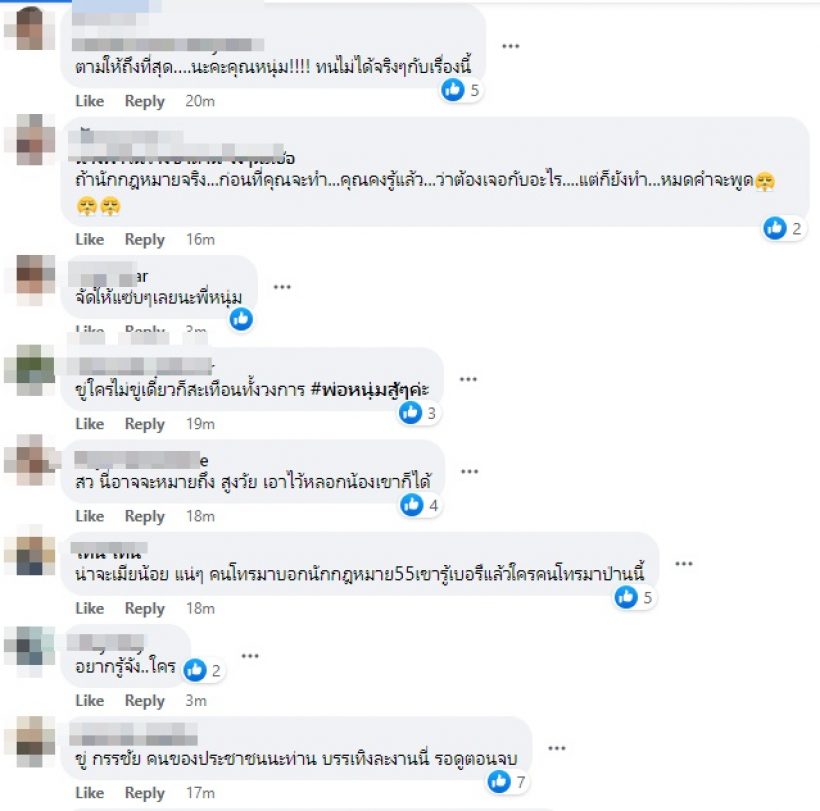Open the three-dot menu for the first comment

point(510,46)
